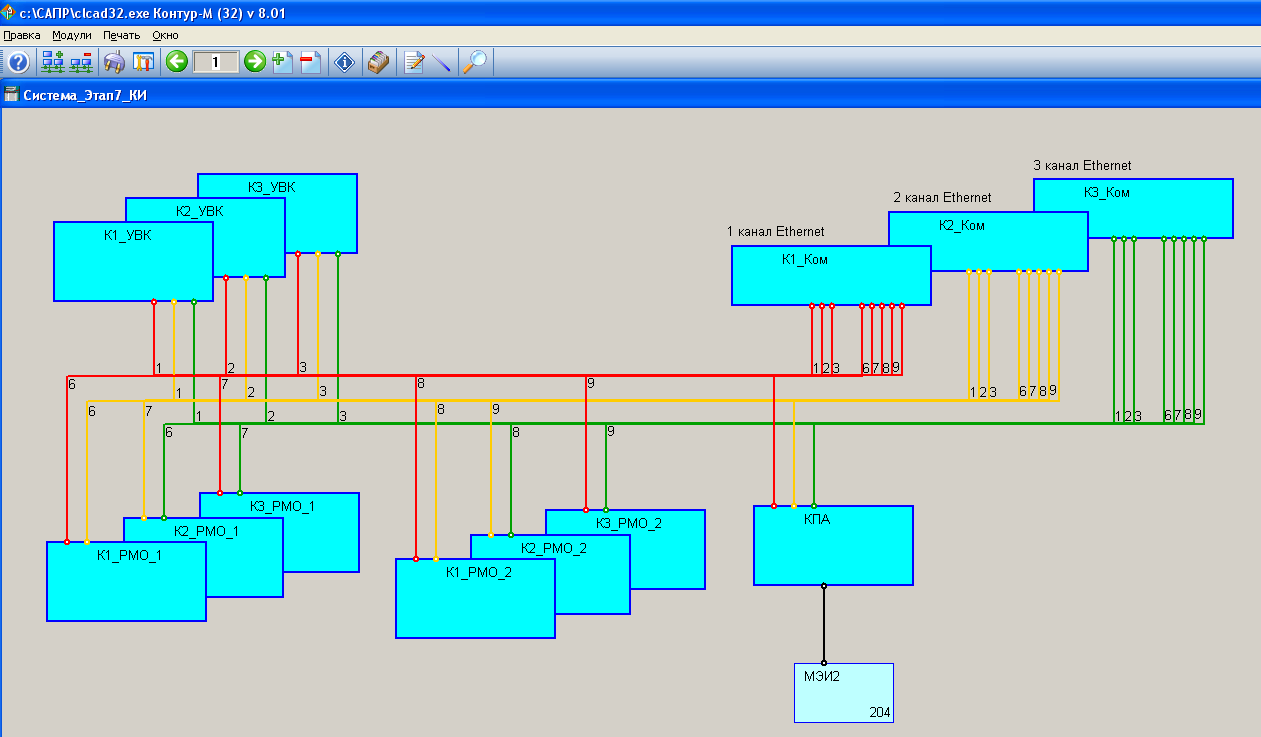Click the magnifying glass zoom icon

[x=476, y=62]
